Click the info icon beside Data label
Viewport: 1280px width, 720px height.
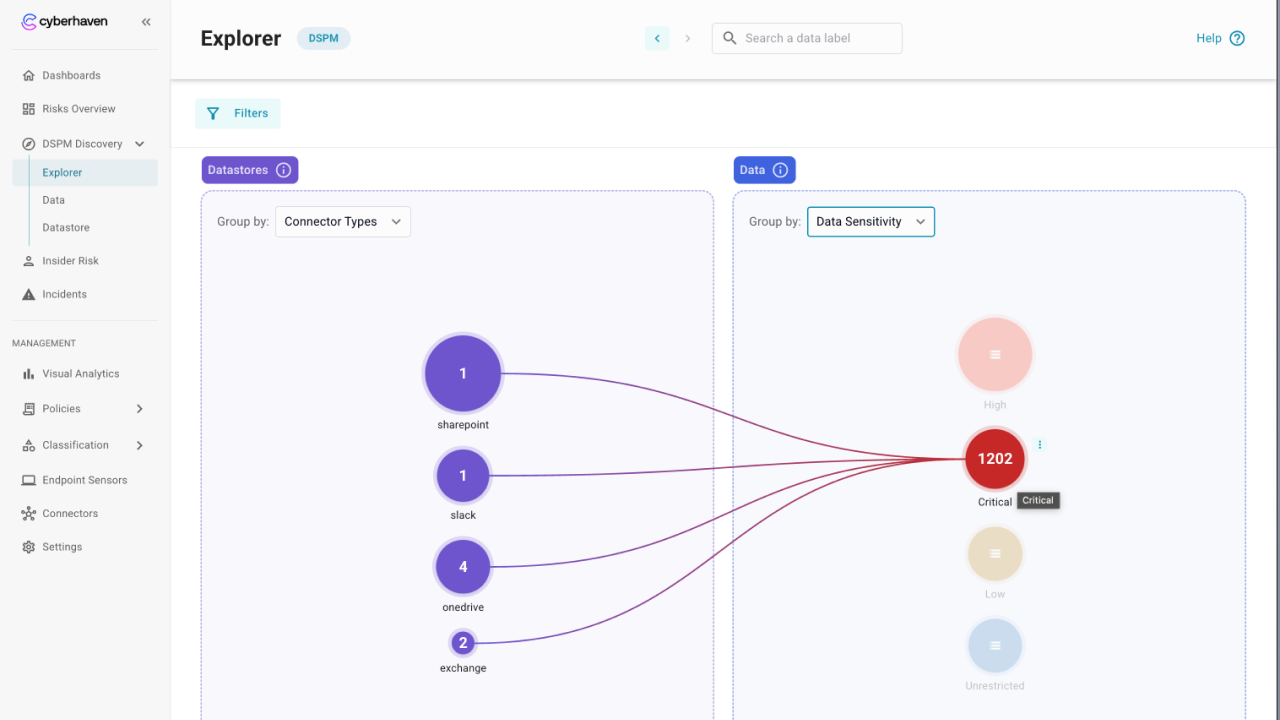pyautogui.click(x=780, y=170)
